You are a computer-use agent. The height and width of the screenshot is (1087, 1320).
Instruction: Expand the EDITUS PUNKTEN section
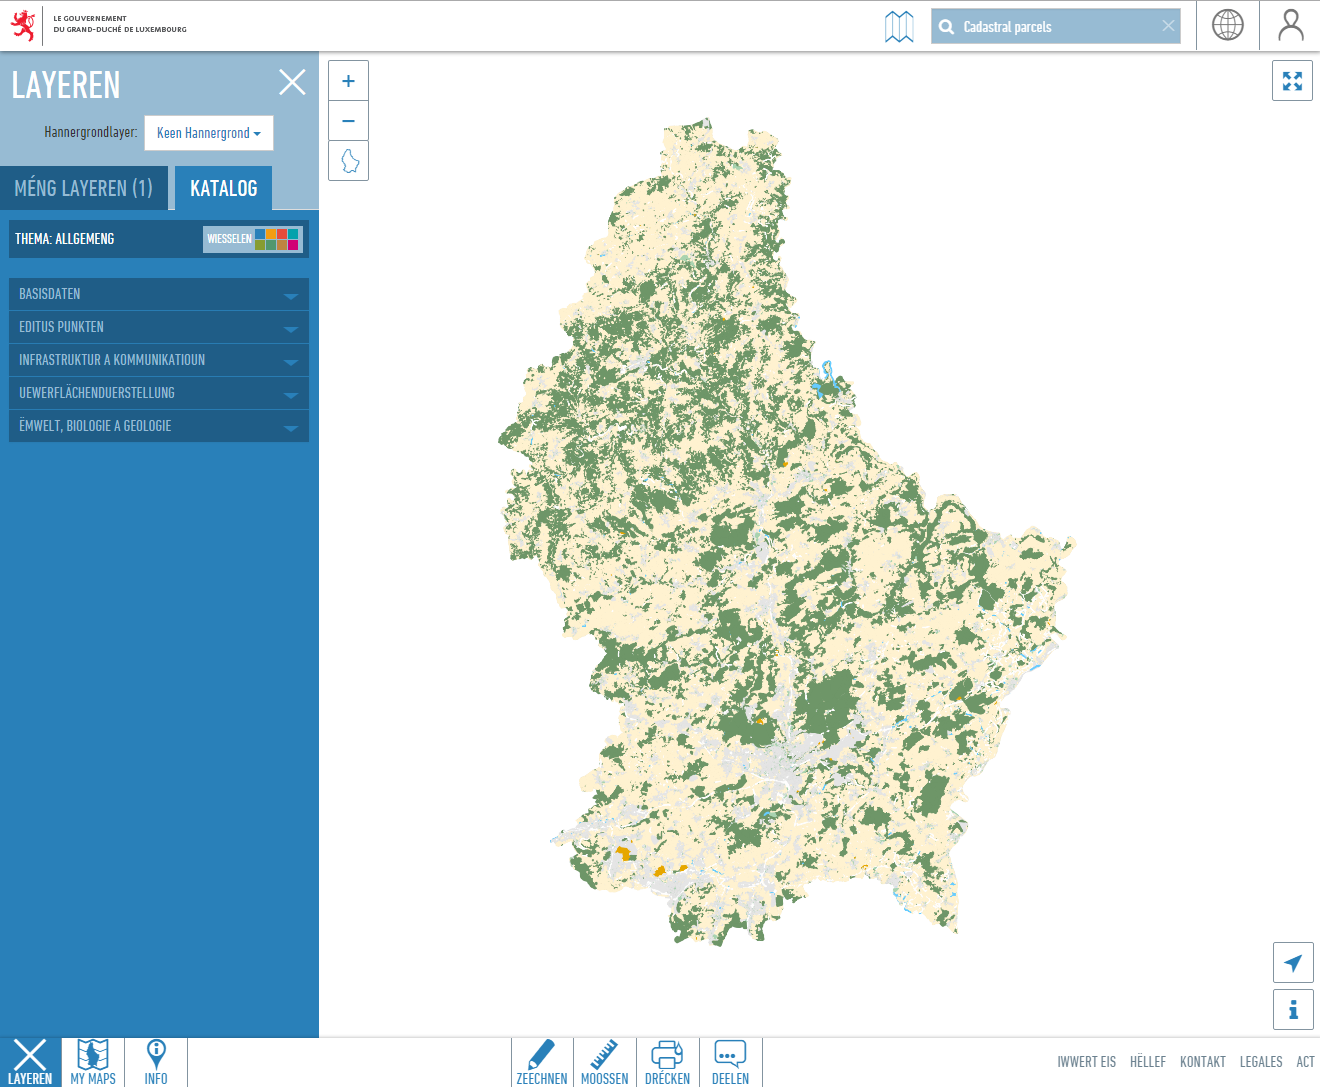pos(158,326)
